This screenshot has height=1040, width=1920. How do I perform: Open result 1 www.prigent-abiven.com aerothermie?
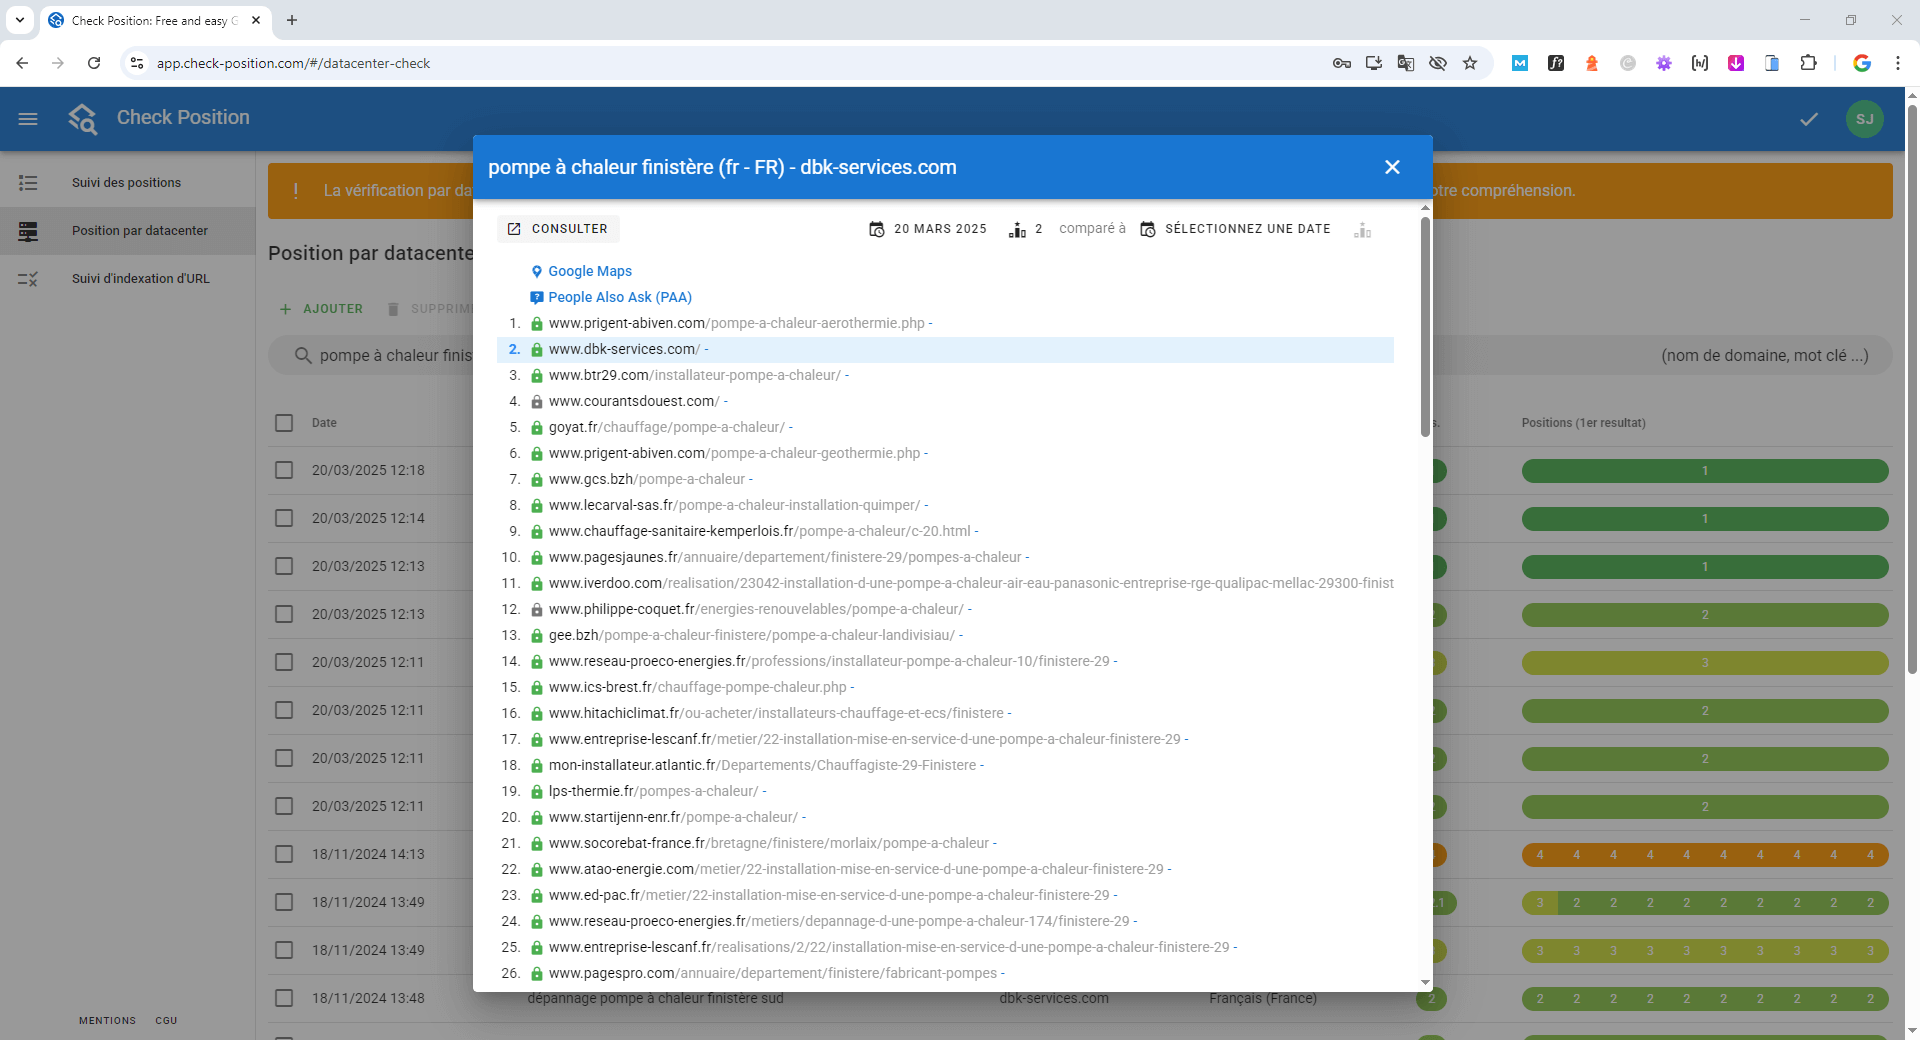pyautogui.click(x=737, y=323)
